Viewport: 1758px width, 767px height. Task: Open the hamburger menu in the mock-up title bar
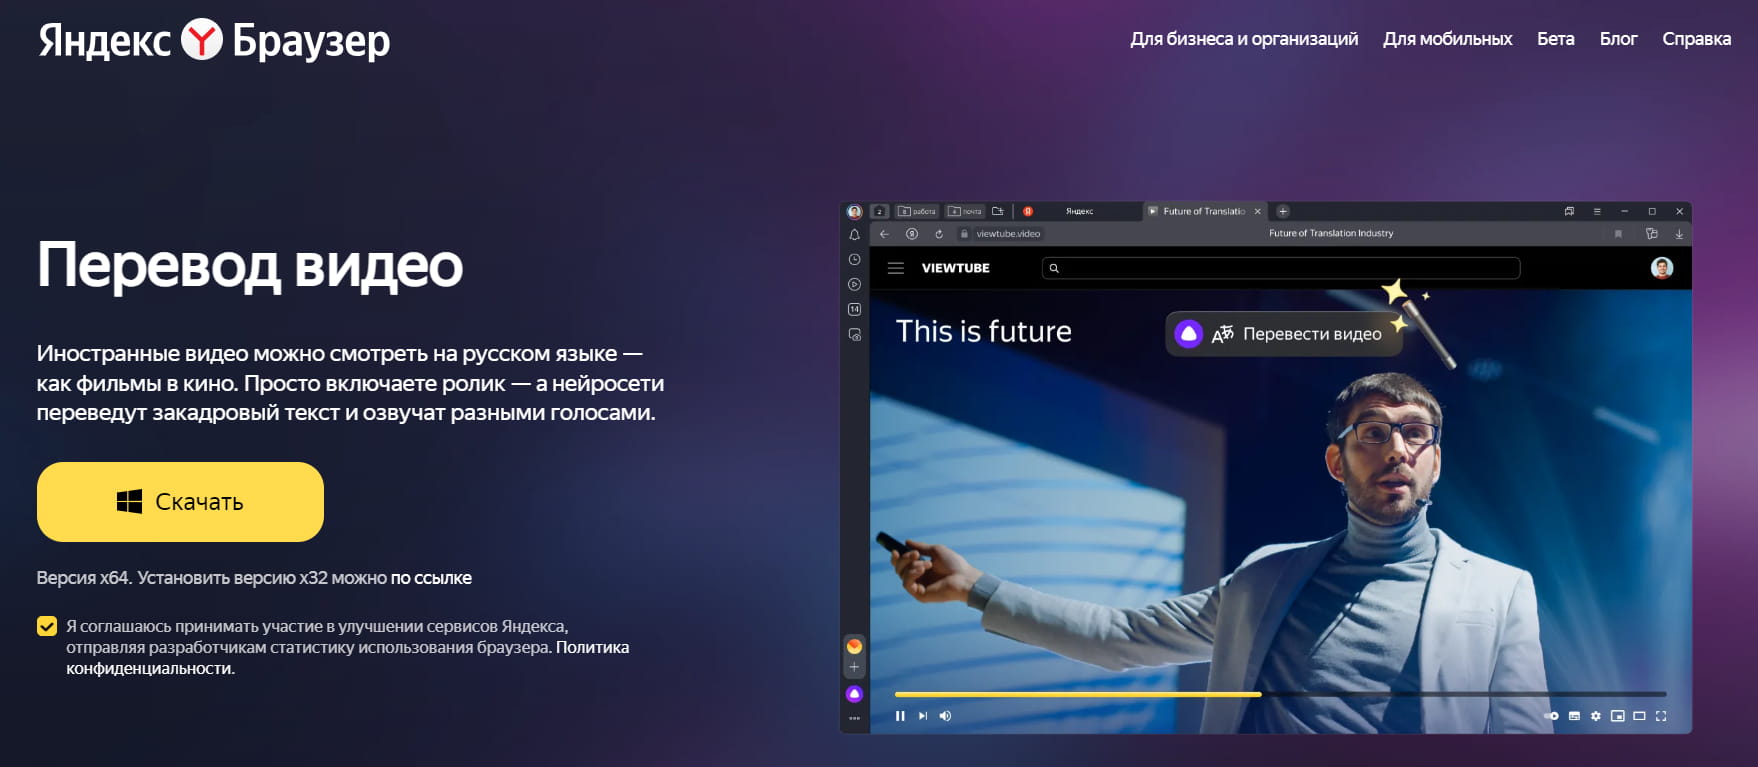(1597, 211)
